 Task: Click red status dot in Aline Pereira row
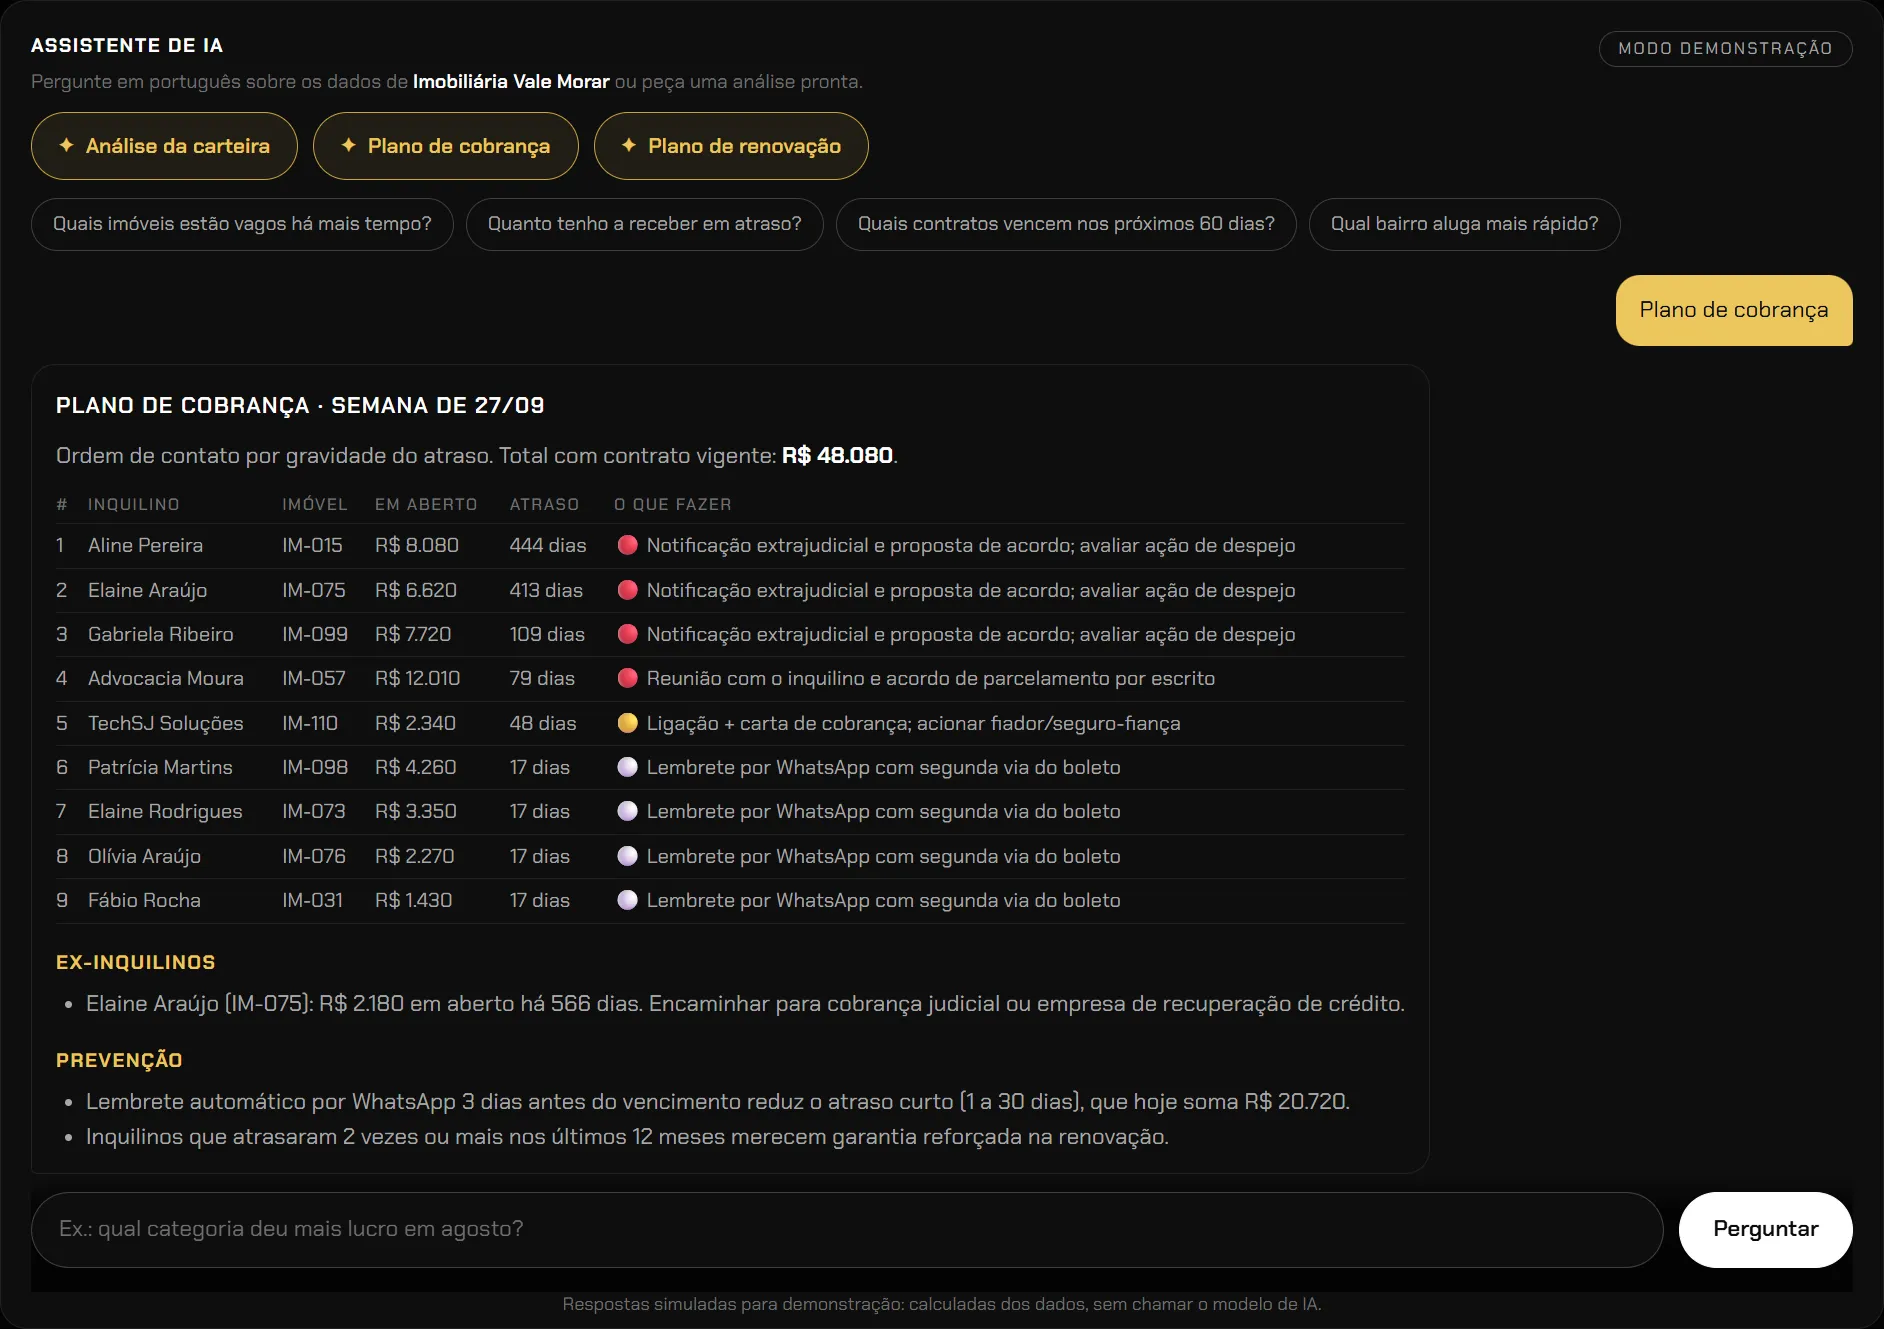(x=628, y=545)
